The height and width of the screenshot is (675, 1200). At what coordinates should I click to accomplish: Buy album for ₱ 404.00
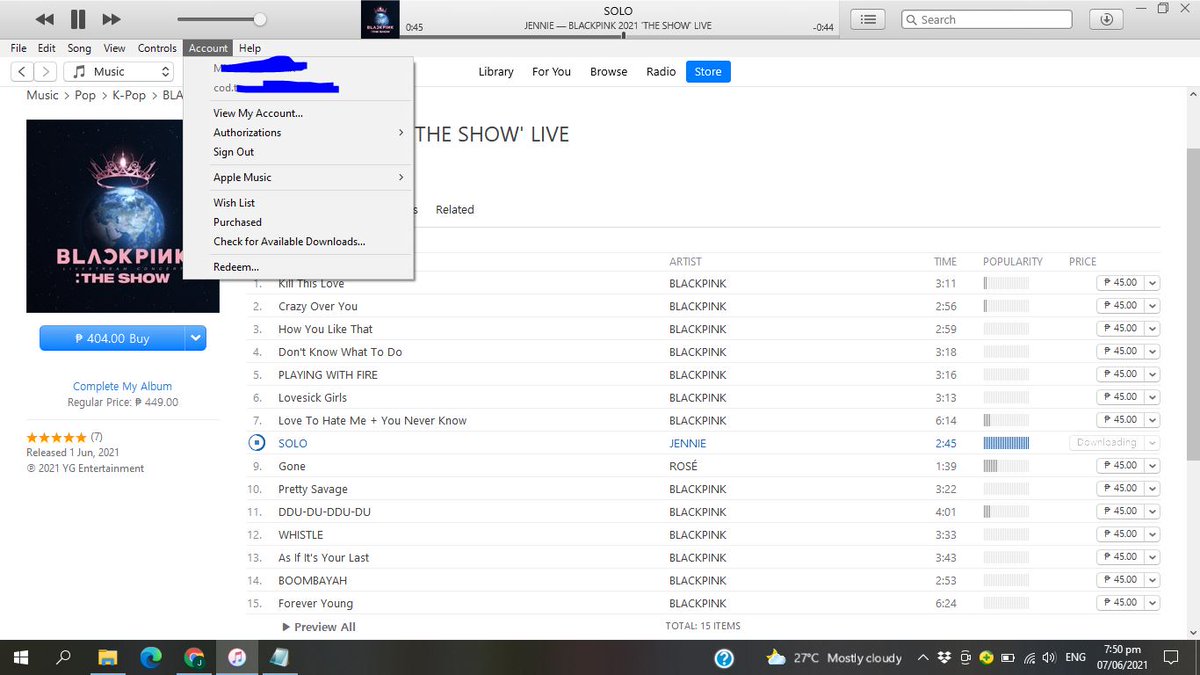[112, 339]
